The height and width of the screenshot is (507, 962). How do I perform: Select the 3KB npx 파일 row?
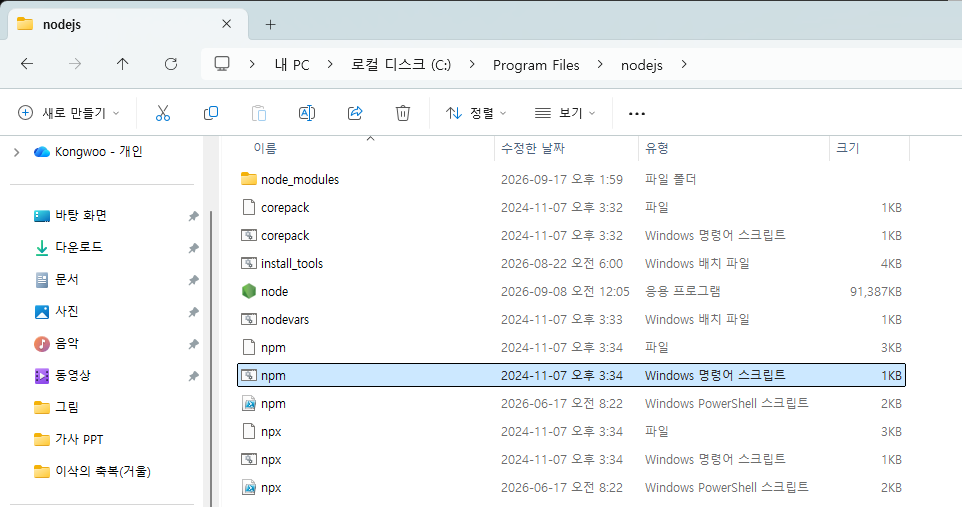click(571, 432)
